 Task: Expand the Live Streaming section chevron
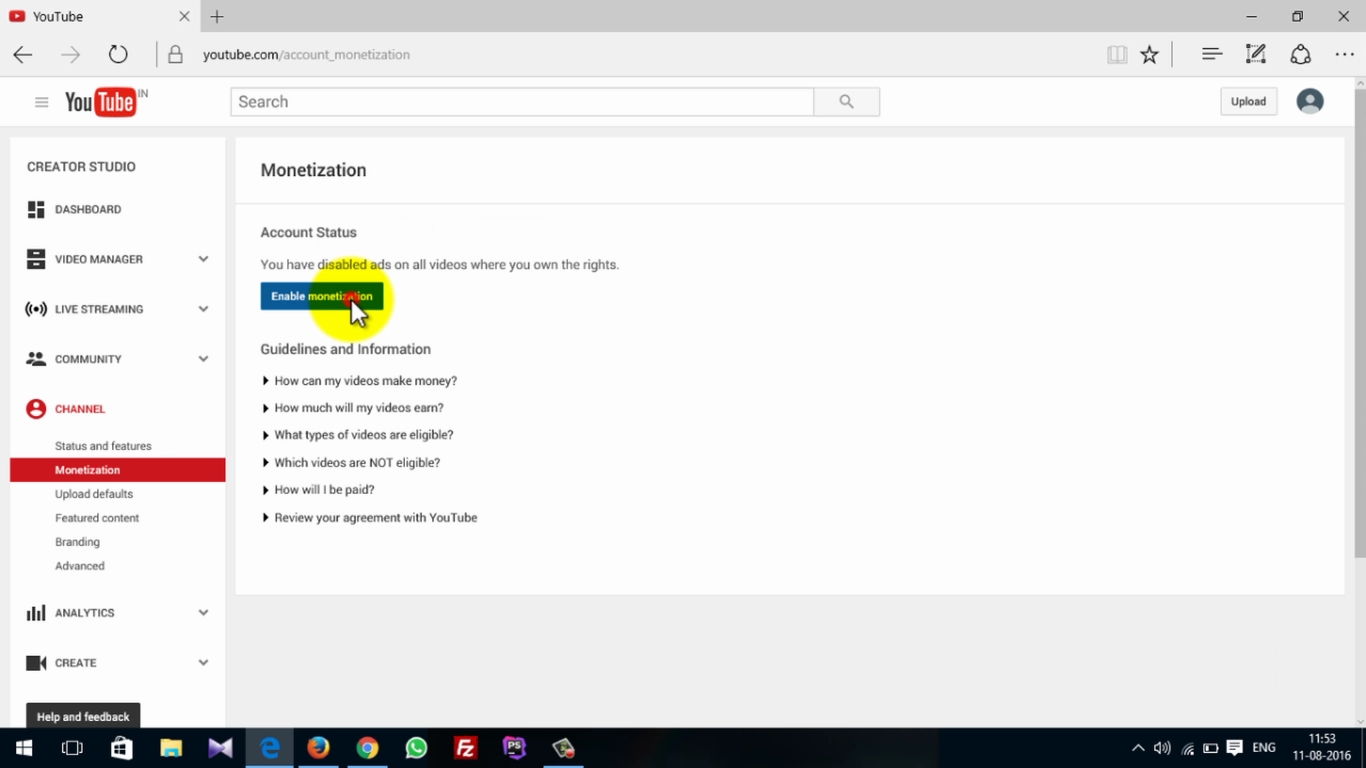tap(203, 309)
